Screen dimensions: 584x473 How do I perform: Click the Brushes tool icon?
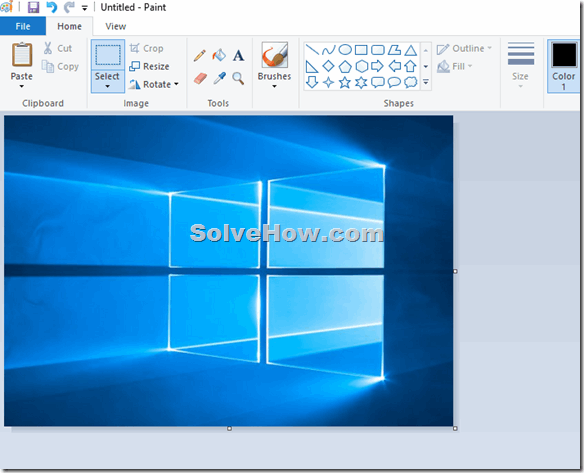[274, 55]
